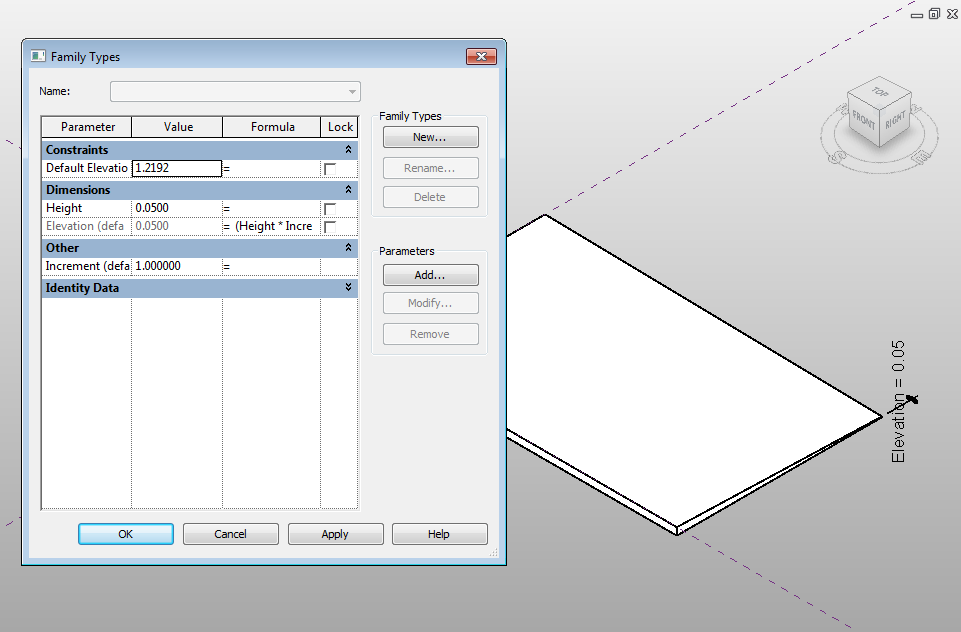Click the Constraints group header
961x632 pixels.
pos(200,150)
